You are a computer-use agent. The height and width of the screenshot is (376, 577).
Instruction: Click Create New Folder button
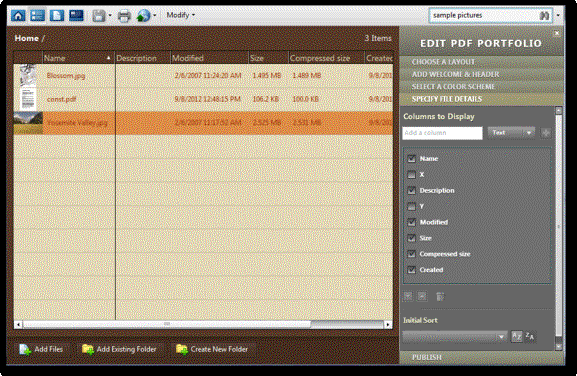(x=212, y=349)
